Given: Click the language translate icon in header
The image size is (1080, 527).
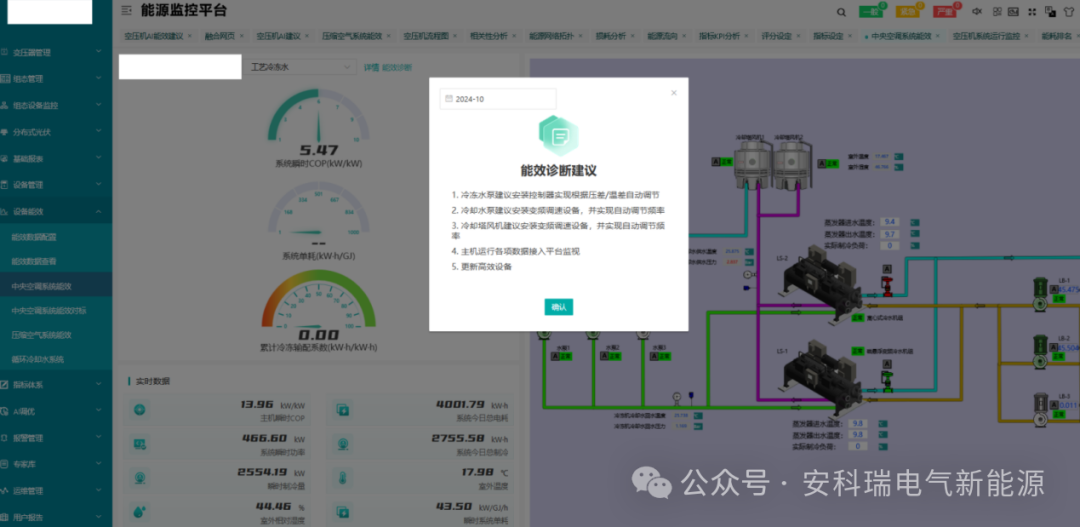Looking at the screenshot, I should [x=1050, y=12].
